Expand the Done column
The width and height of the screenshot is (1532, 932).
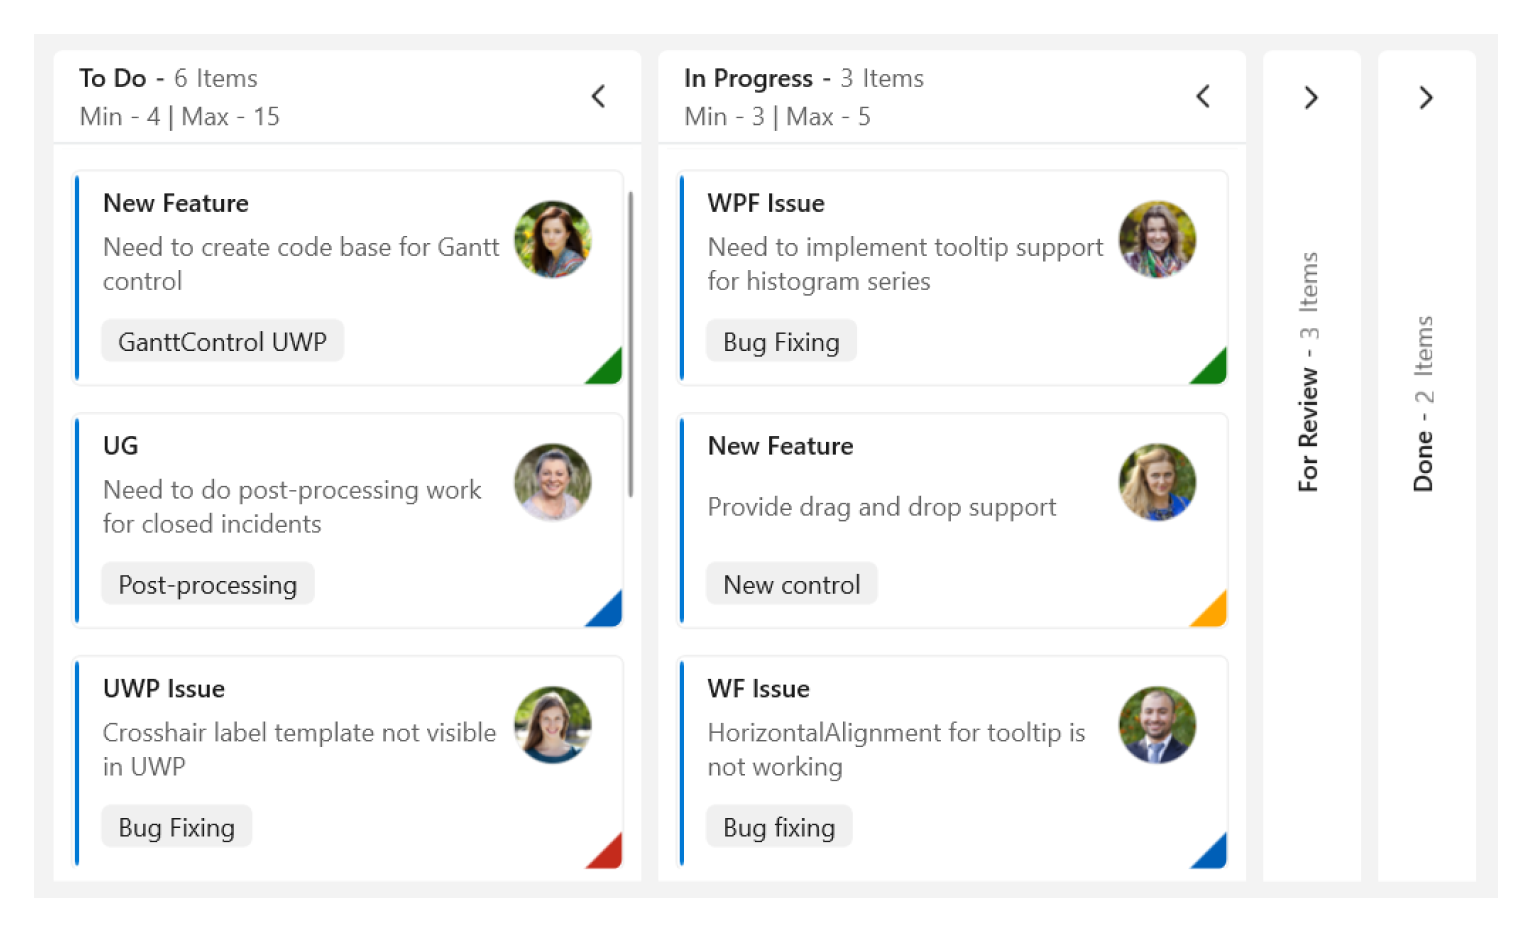tap(1426, 97)
